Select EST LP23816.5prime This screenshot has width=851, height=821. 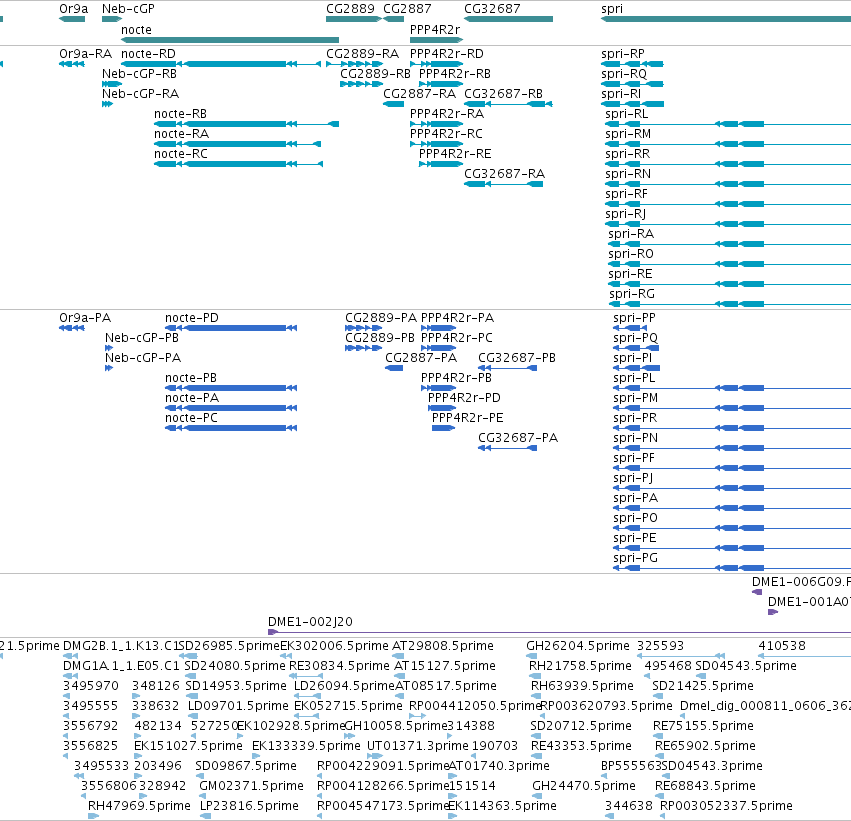[205, 816]
